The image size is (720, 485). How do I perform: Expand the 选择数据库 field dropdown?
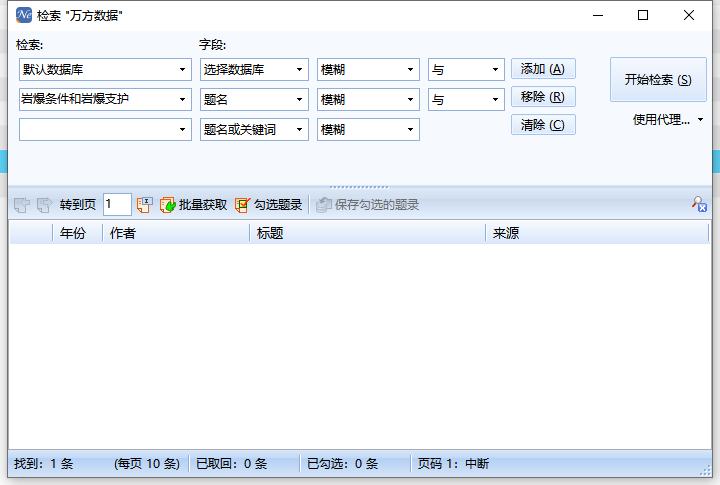click(x=299, y=70)
